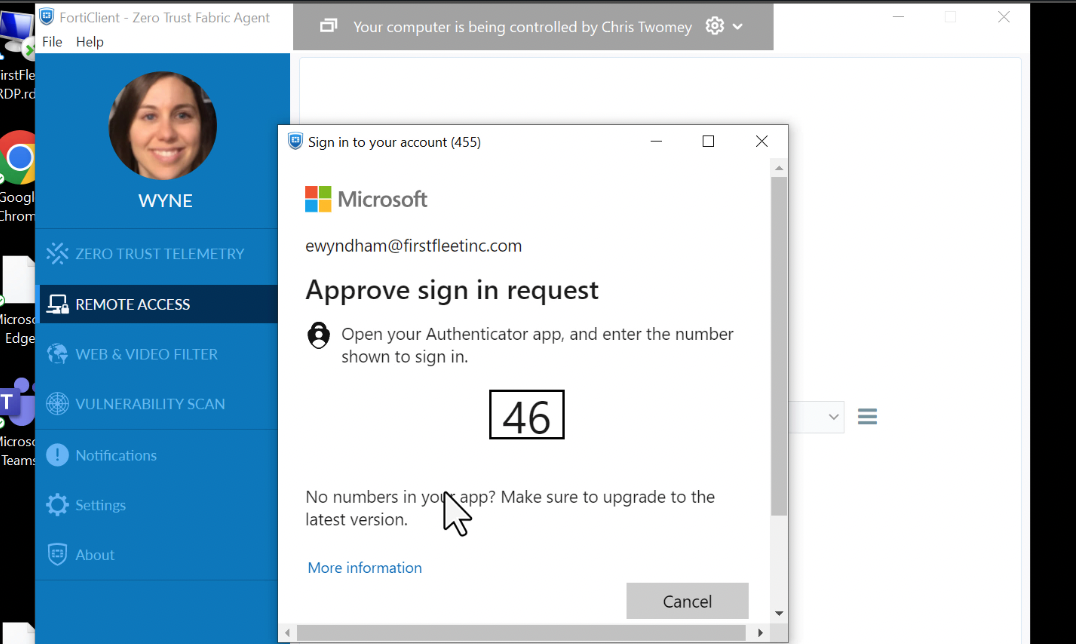Open Microsoft Teams desktop shortcut
The width and height of the screenshot is (1076, 644).
[18, 422]
